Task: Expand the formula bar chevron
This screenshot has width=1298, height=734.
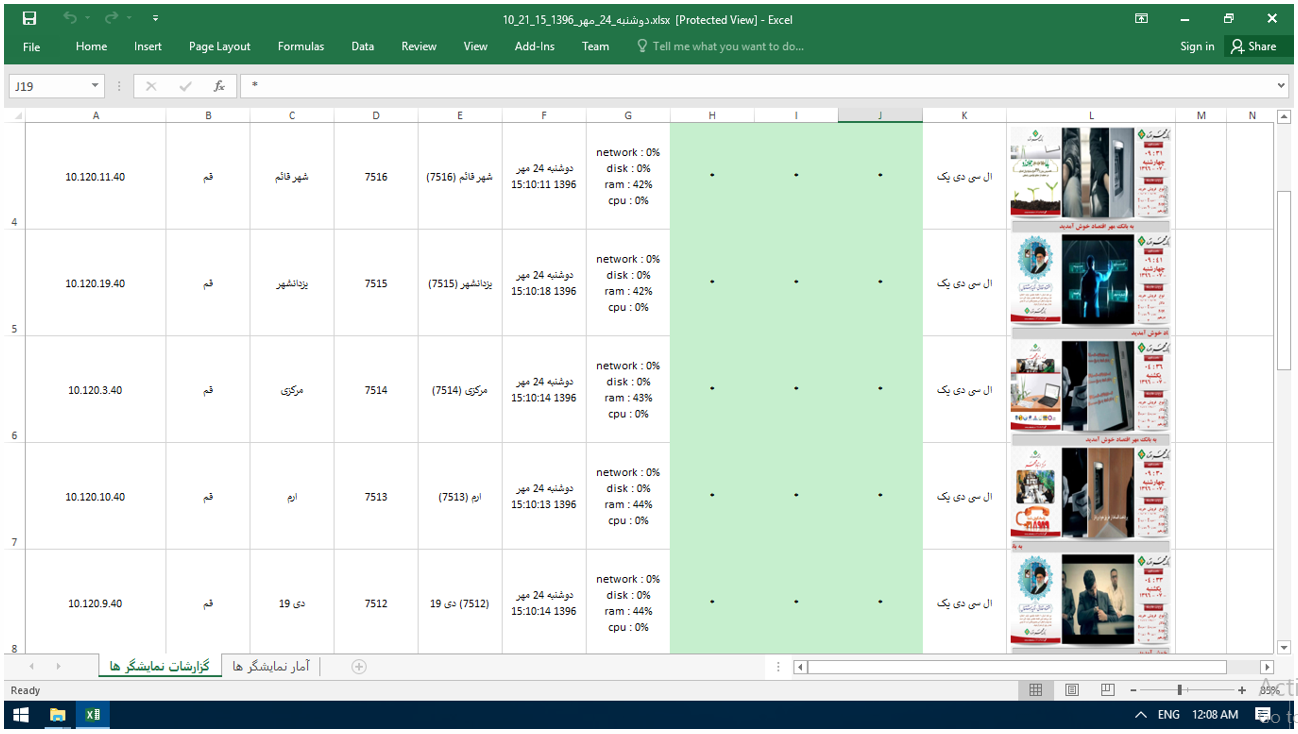Action: coord(1283,86)
